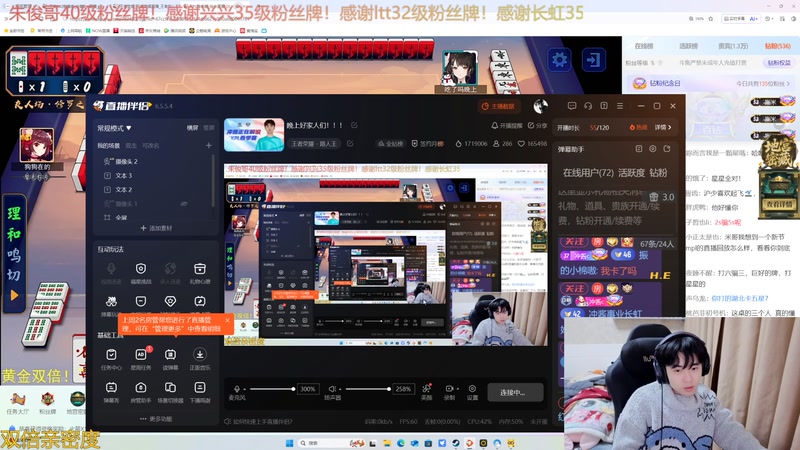The image size is (800, 450).
Task: Click the settings gear in mahjong game
Action: click(x=560, y=60)
